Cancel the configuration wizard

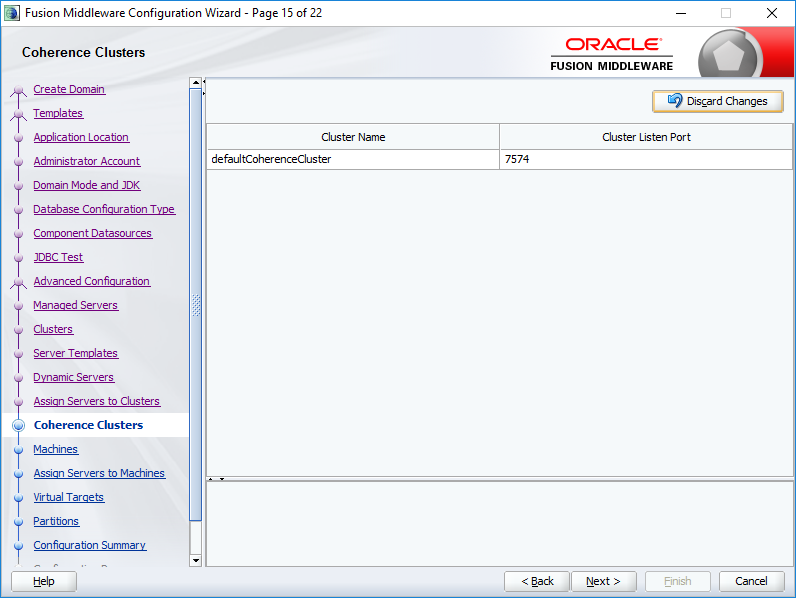pos(751,581)
